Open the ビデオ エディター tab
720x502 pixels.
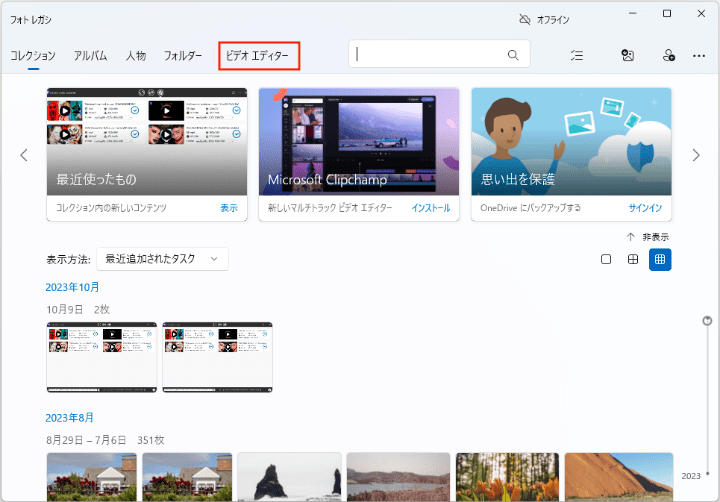pyautogui.click(x=257, y=56)
